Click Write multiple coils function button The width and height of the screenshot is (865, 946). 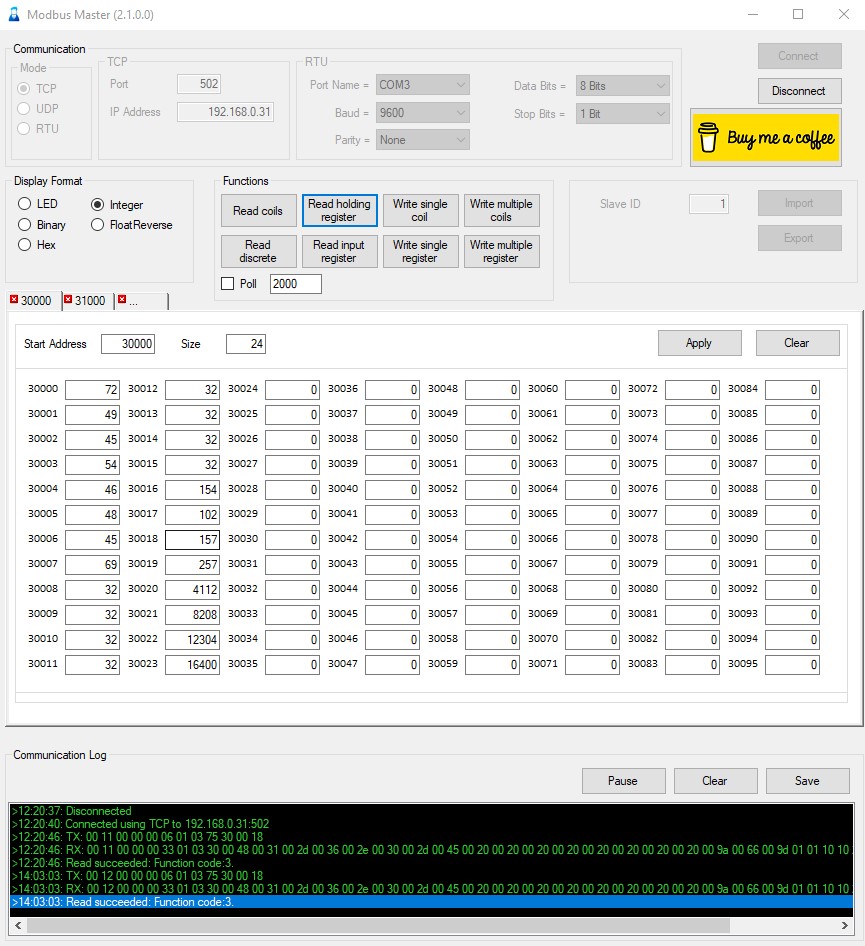(501, 210)
